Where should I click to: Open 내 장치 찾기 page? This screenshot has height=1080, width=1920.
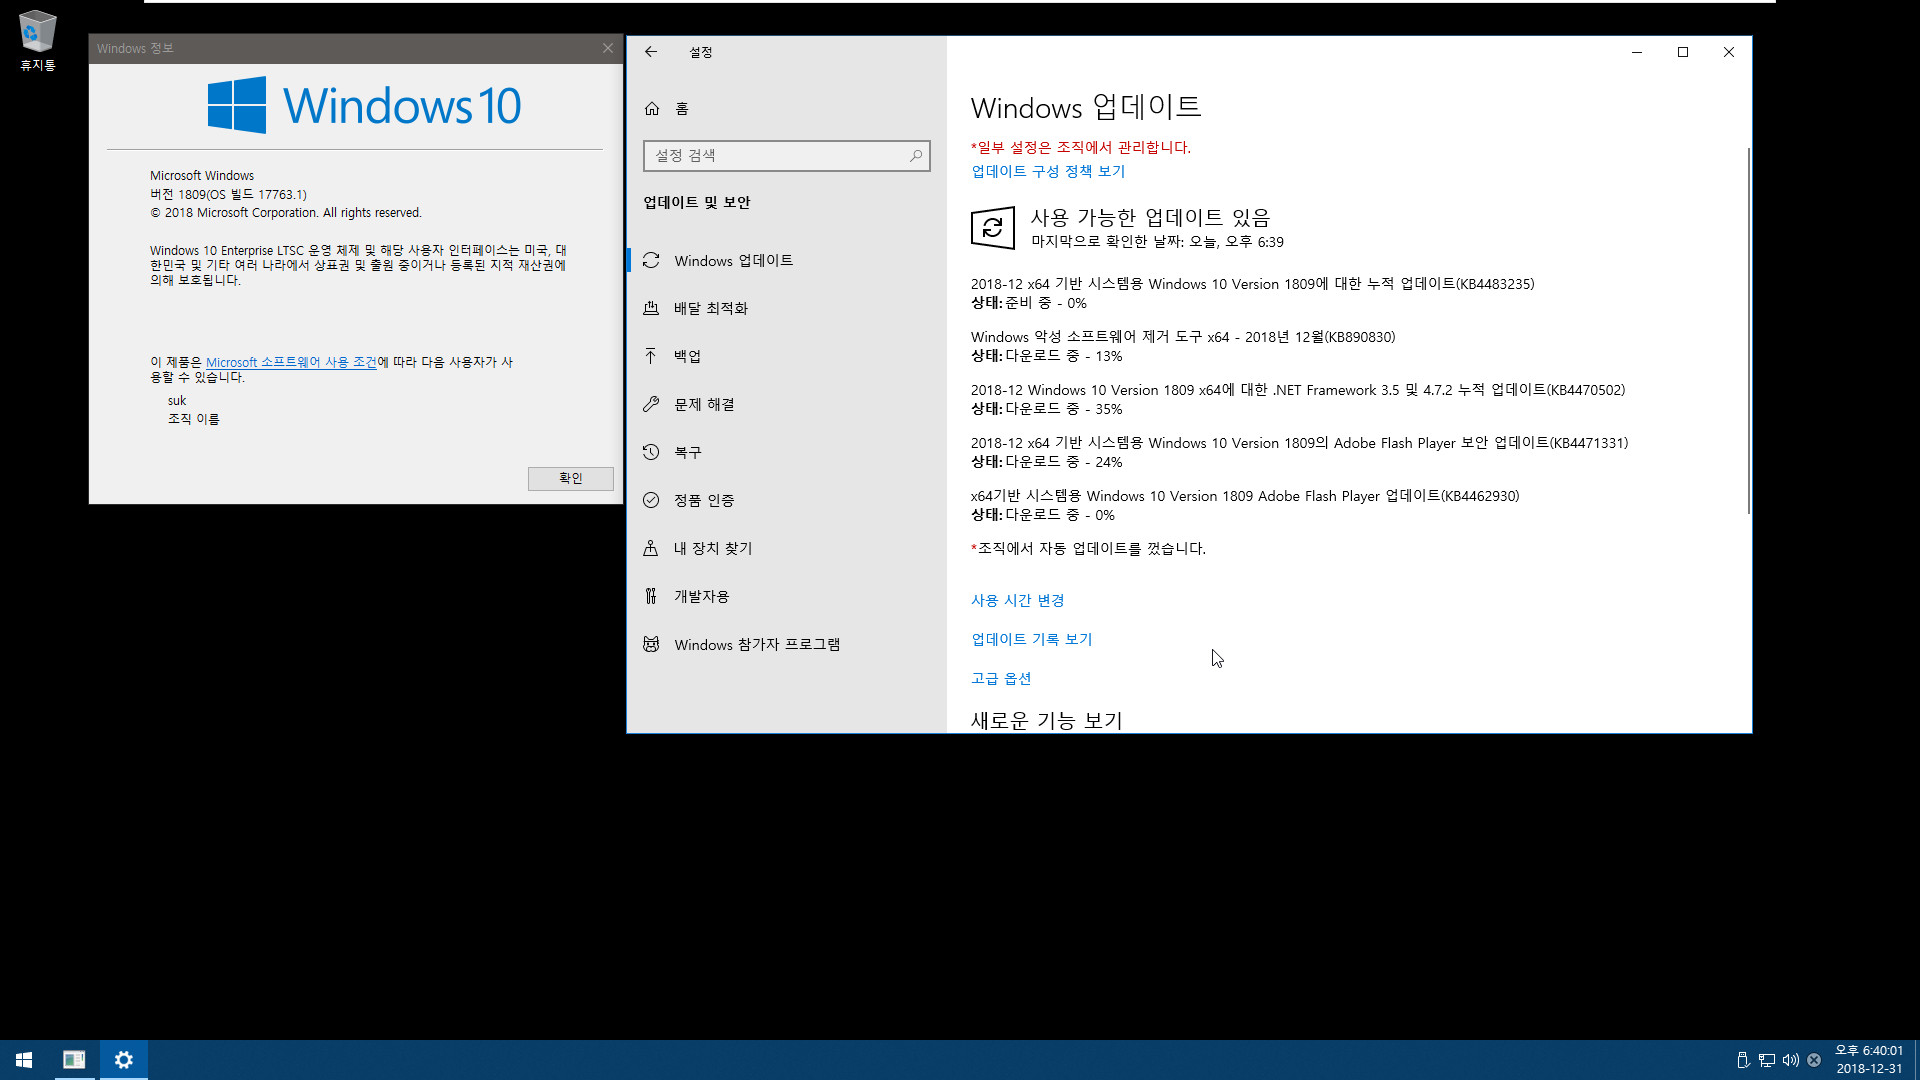[x=787, y=548]
